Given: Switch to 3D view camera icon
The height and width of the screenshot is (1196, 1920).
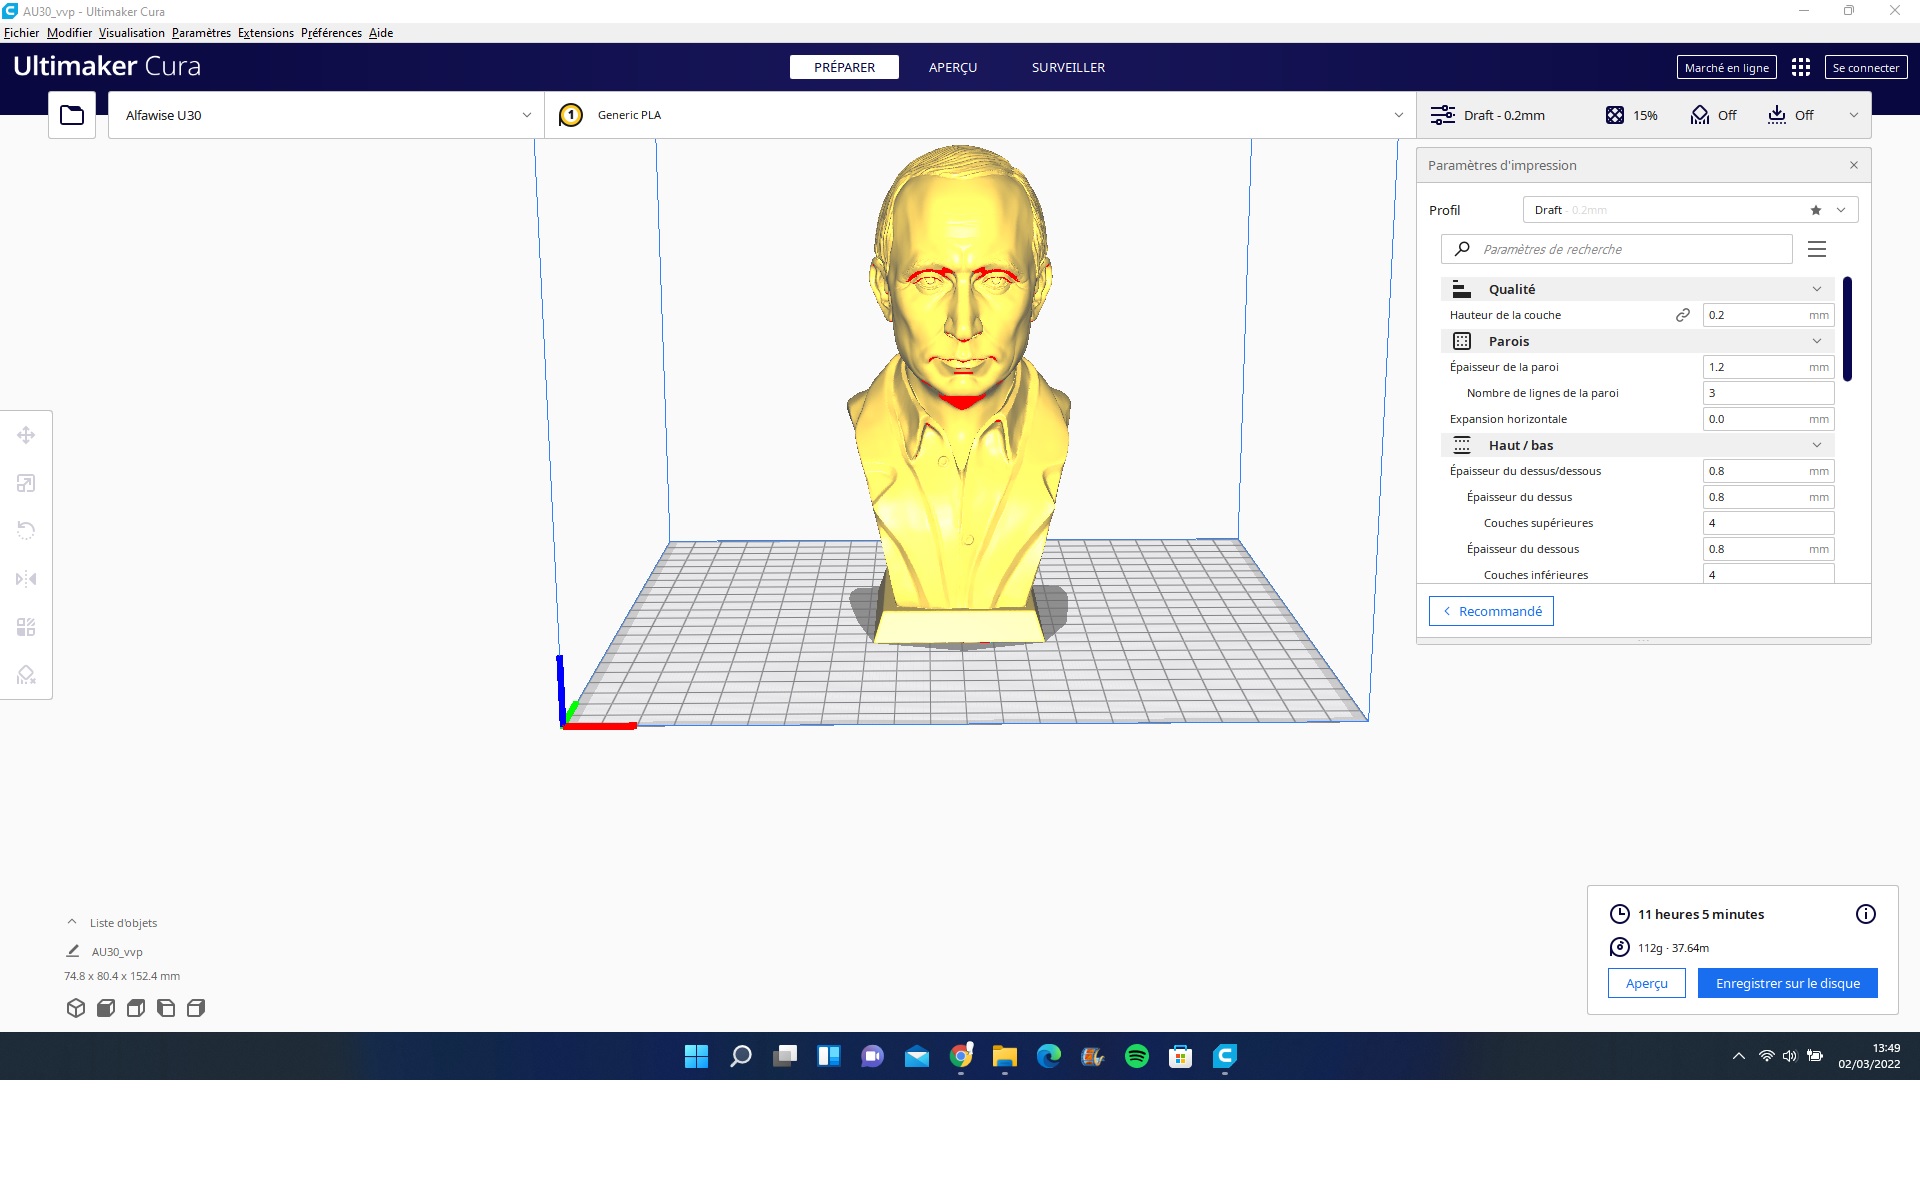Looking at the screenshot, I should [x=76, y=1008].
